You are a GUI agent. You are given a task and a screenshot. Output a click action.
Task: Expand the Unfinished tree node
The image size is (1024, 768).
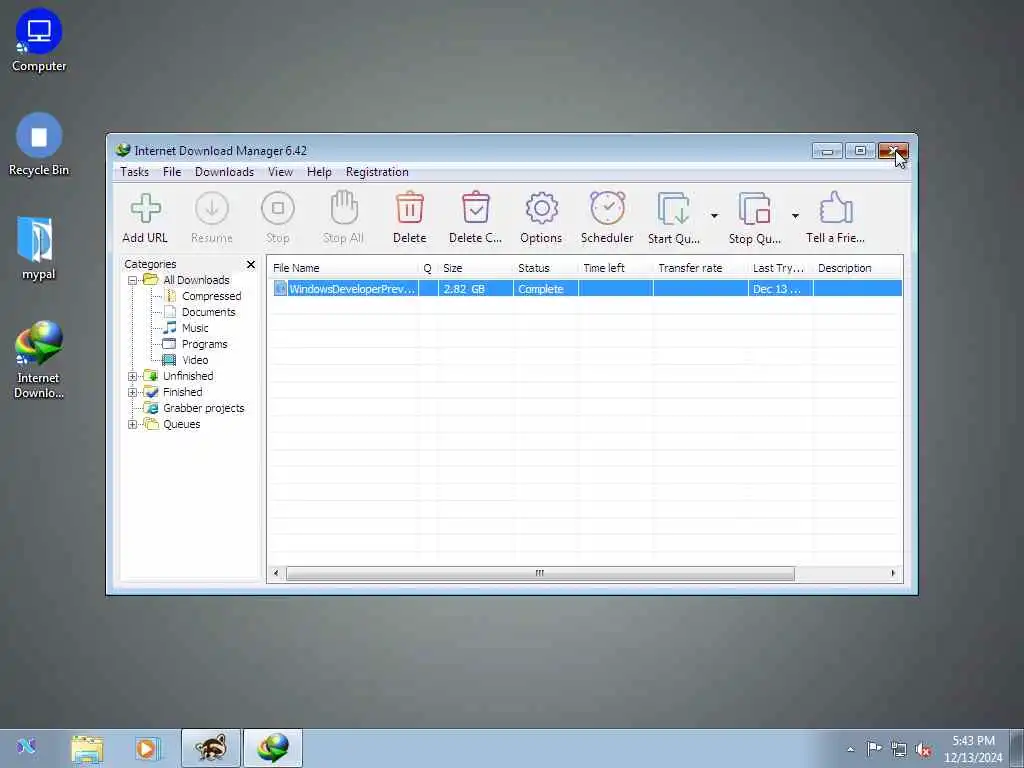(x=133, y=376)
